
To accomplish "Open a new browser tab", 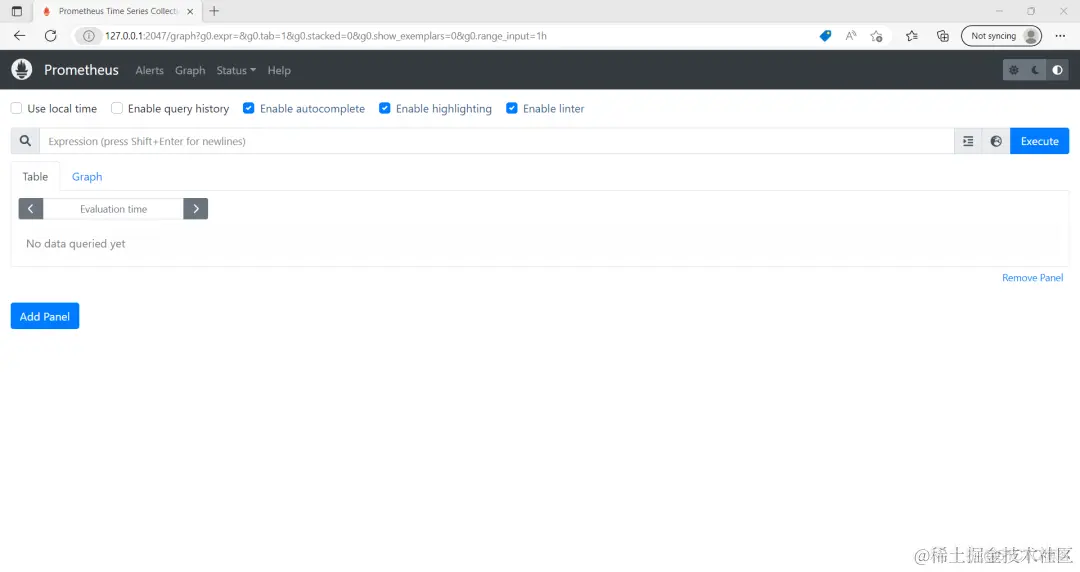I will point(214,11).
